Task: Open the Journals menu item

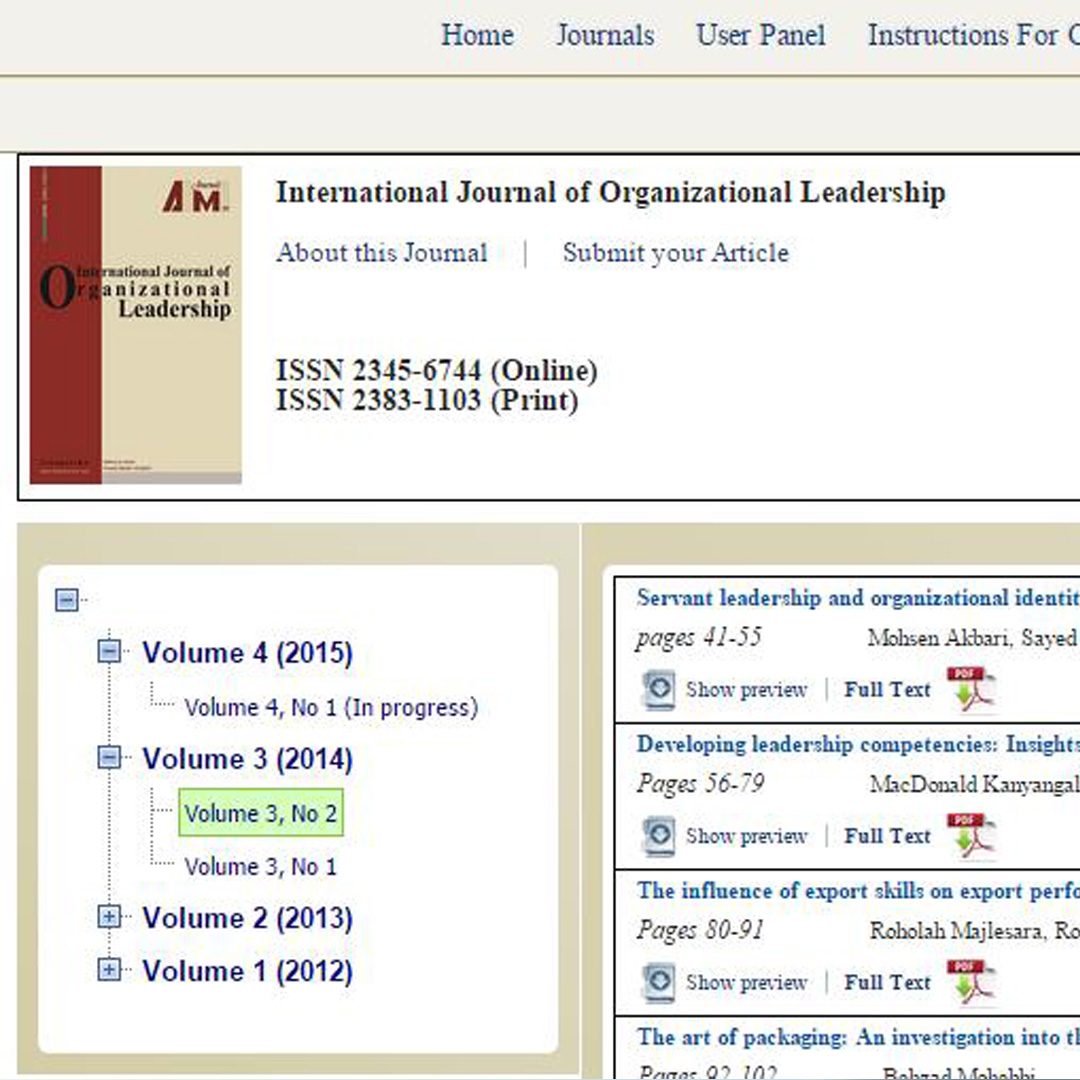Action: tap(605, 35)
